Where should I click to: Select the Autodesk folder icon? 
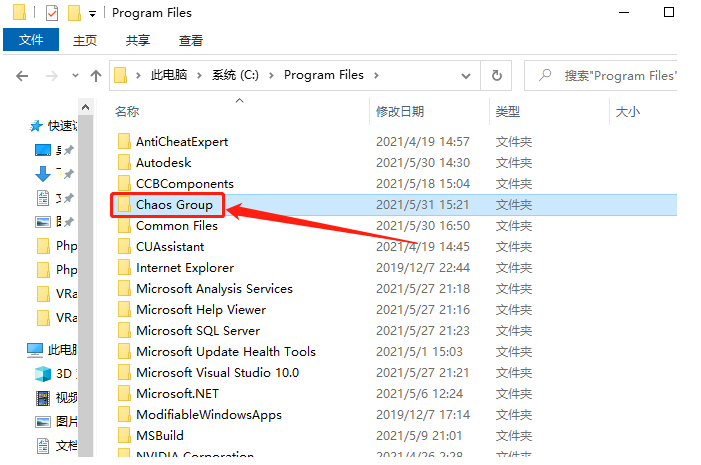(x=124, y=162)
